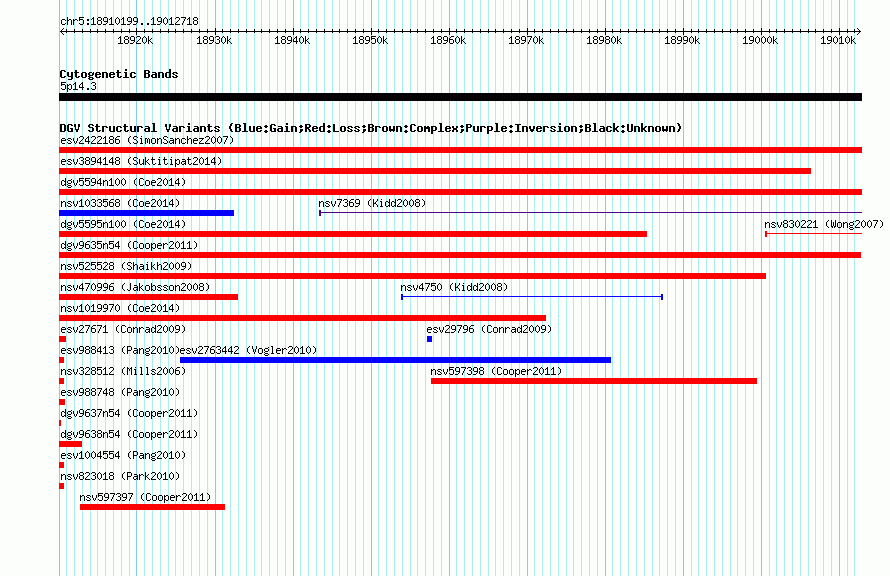Viewport: 890px width, 576px height.
Task: Click the Cytogenetic Bands track title
Action: click(119, 74)
